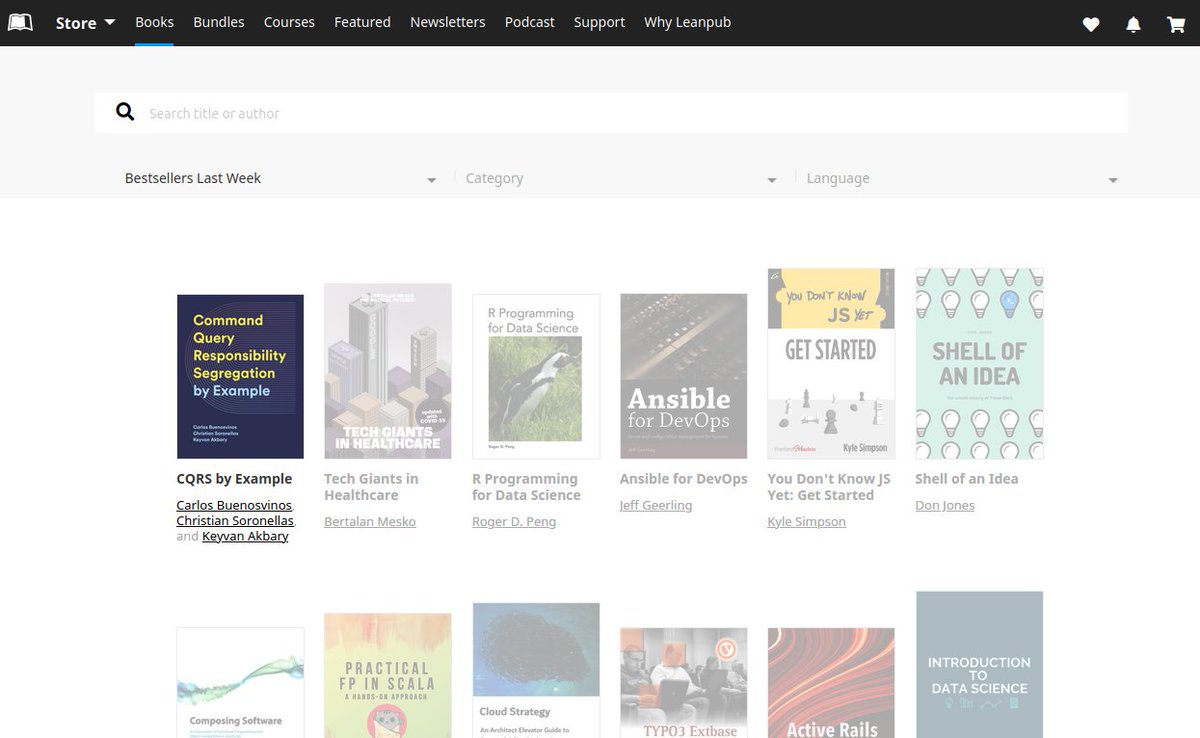Go to the Podcast tab
Image resolution: width=1200 pixels, height=738 pixels.
pos(529,22)
